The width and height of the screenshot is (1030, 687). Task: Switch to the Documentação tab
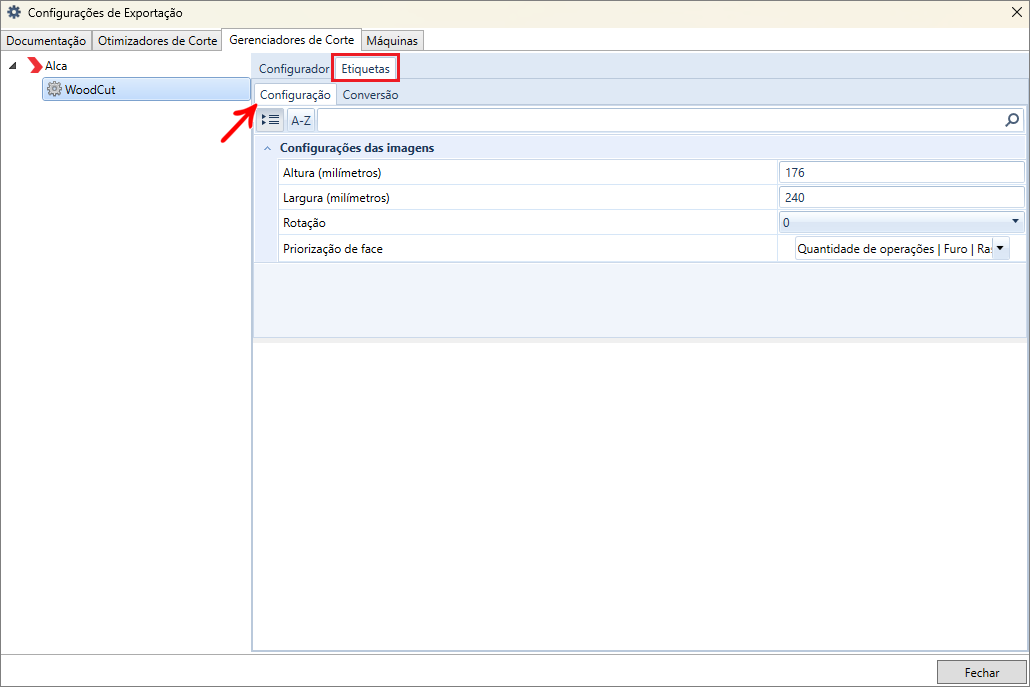pyautogui.click(x=46, y=41)
